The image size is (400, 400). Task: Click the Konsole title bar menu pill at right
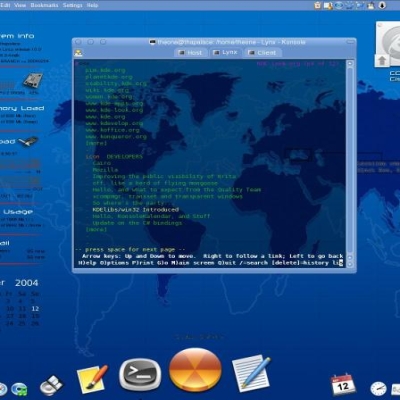[350, 42]
